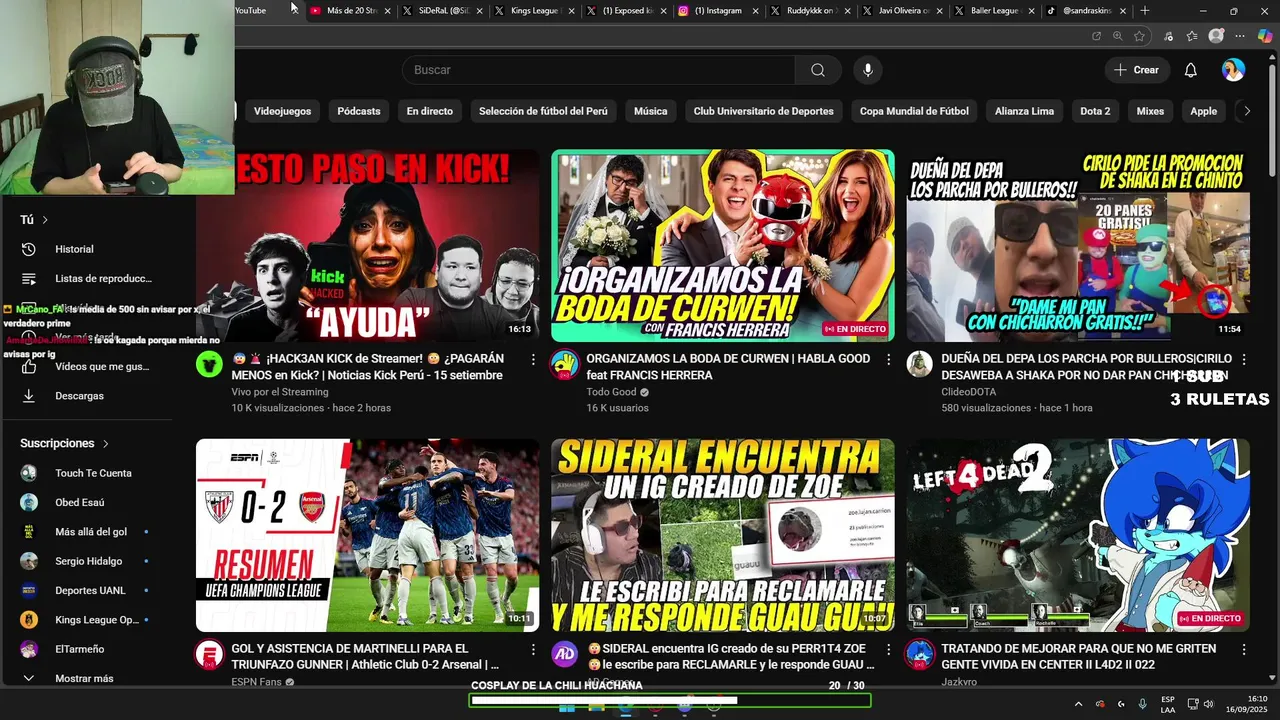This screenshot has width=1280, height=720.
Task: Show hidden system tray icons
Action: click(x=1078, y=704)
